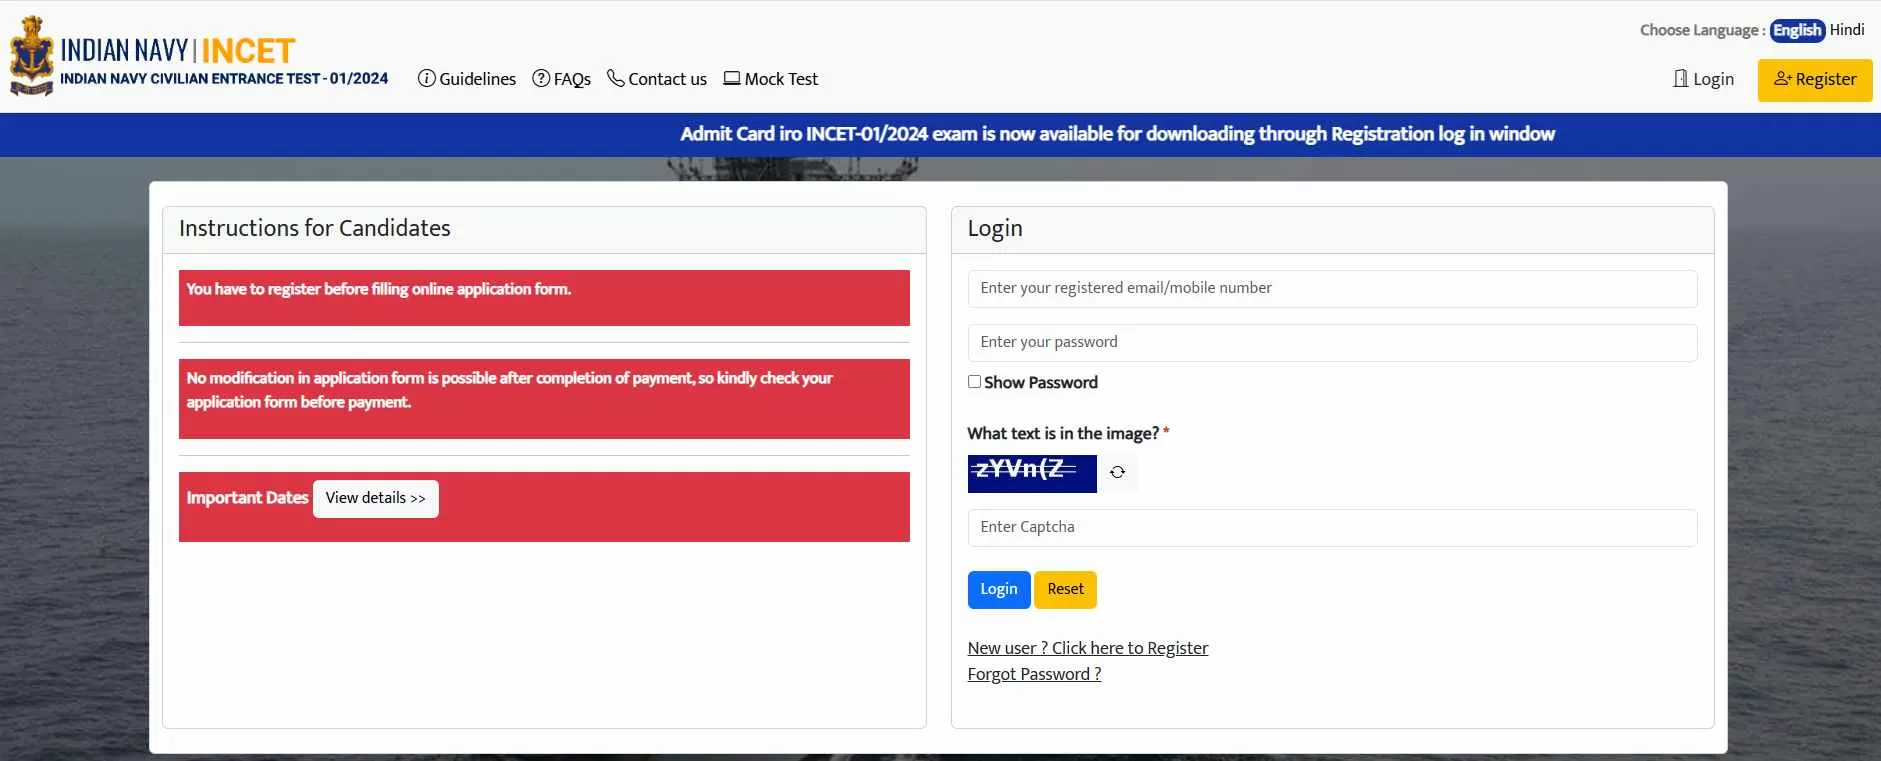Click the Enter Captcha field

point(1332,527)
